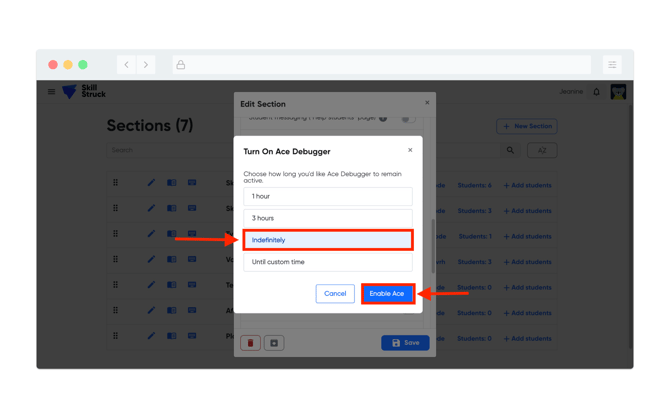Click the Enable Ace button
670x418 pixels.
pyautogui.click(x=387, y=293)
